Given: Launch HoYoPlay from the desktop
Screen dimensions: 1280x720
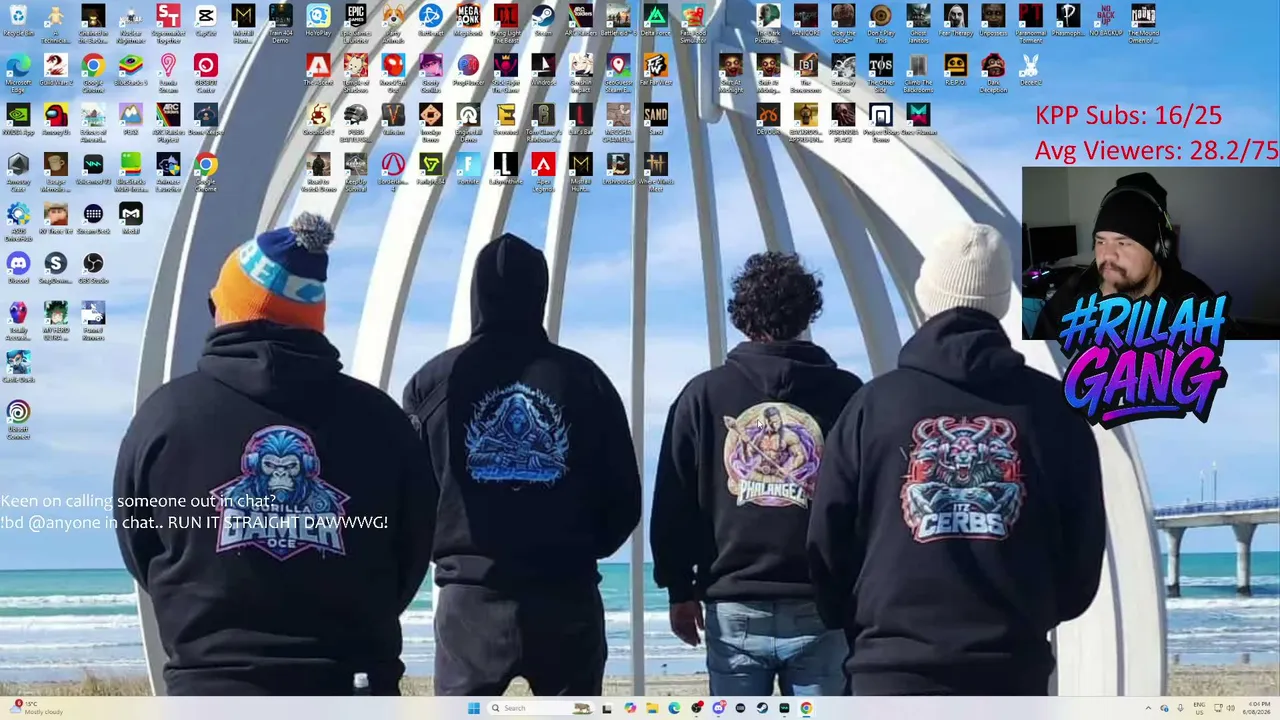Looking at the screenshot, I should [318, 20].
